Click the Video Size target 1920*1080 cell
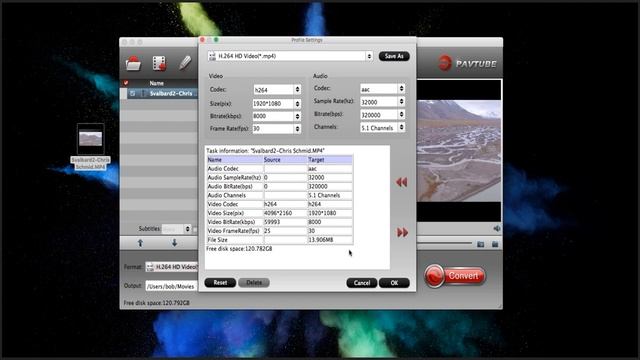 point(330,213)
